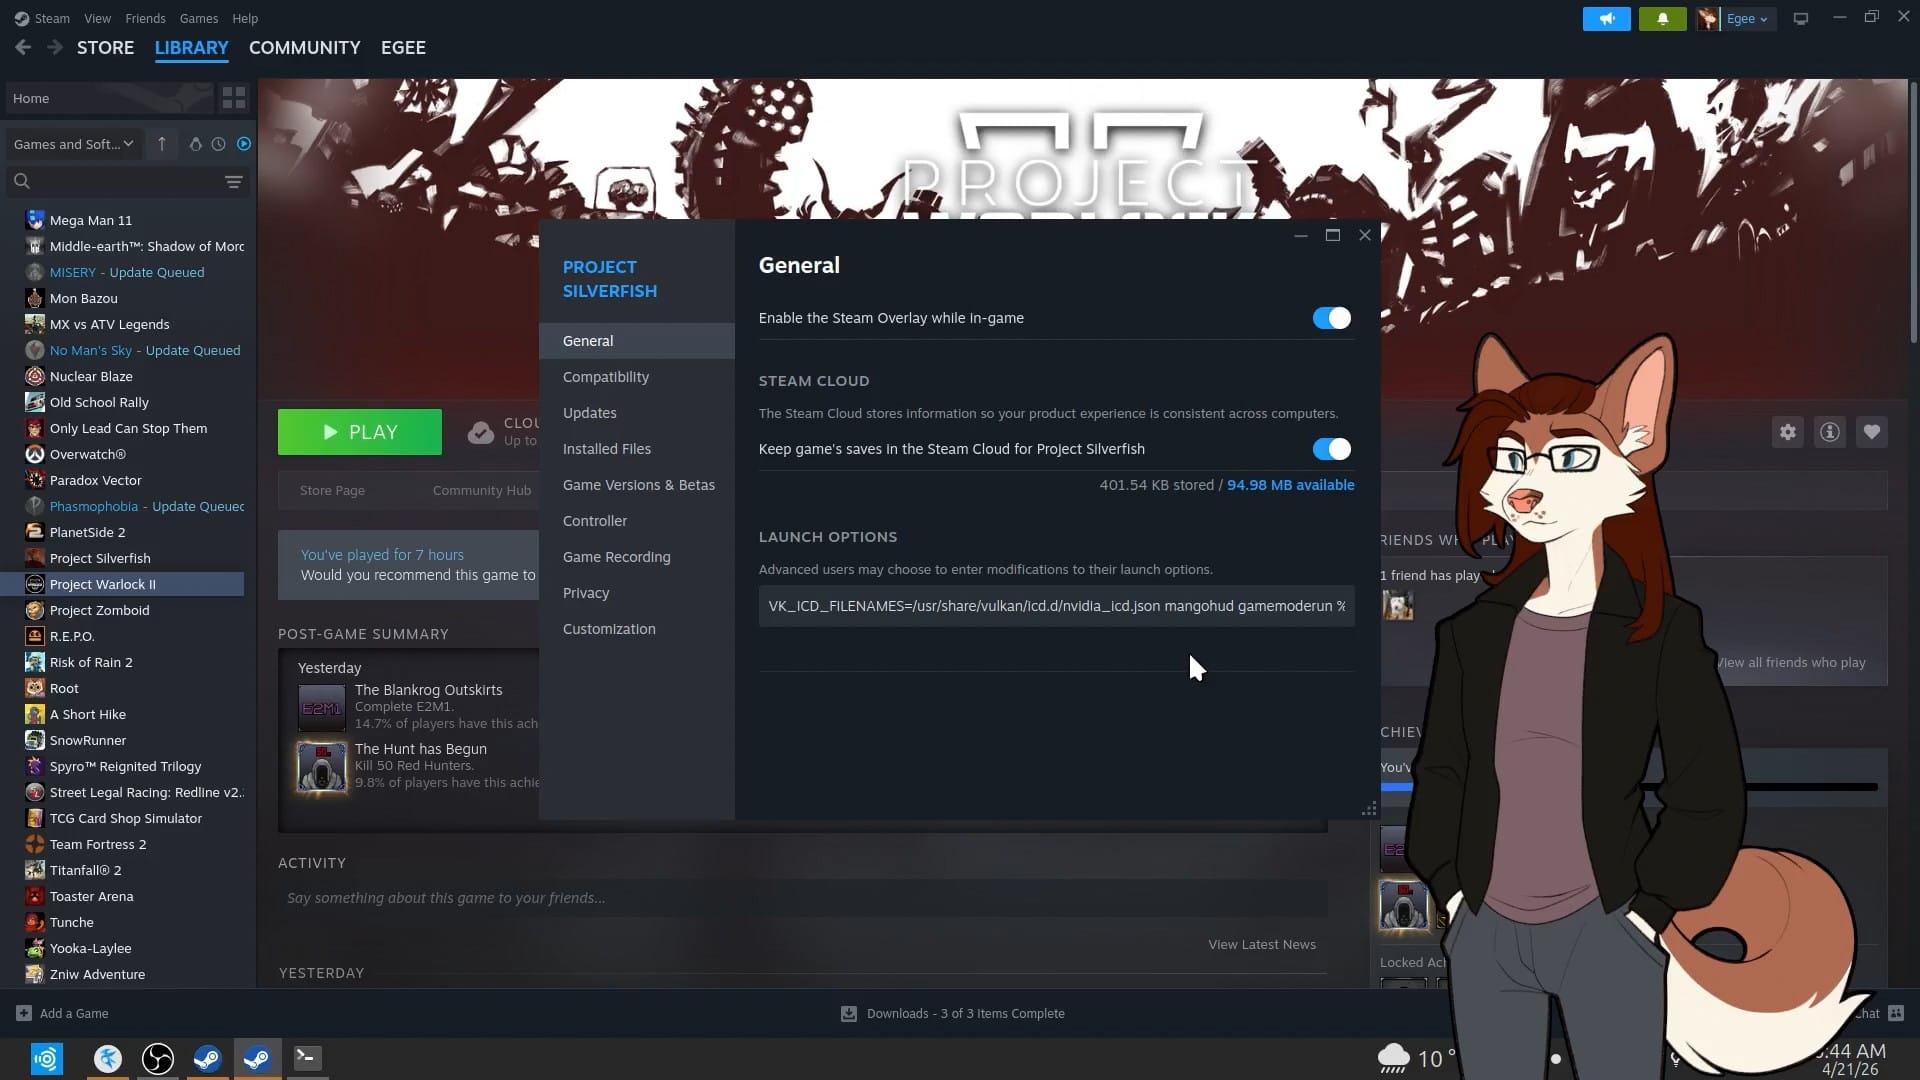1920x1080 pixels.
Task: Open notifications with the green bell icon
Action: click(x=1662, y=18)
